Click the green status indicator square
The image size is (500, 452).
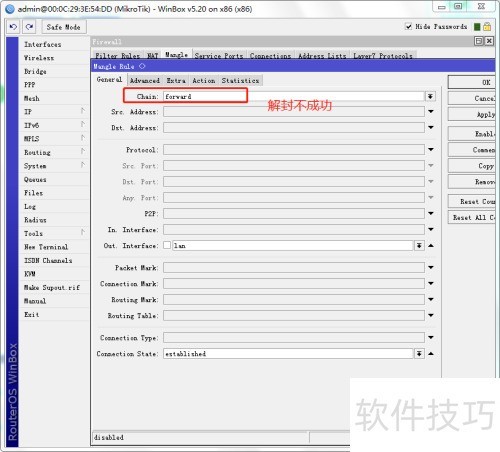pyautogui.click(x=477, y=27)
